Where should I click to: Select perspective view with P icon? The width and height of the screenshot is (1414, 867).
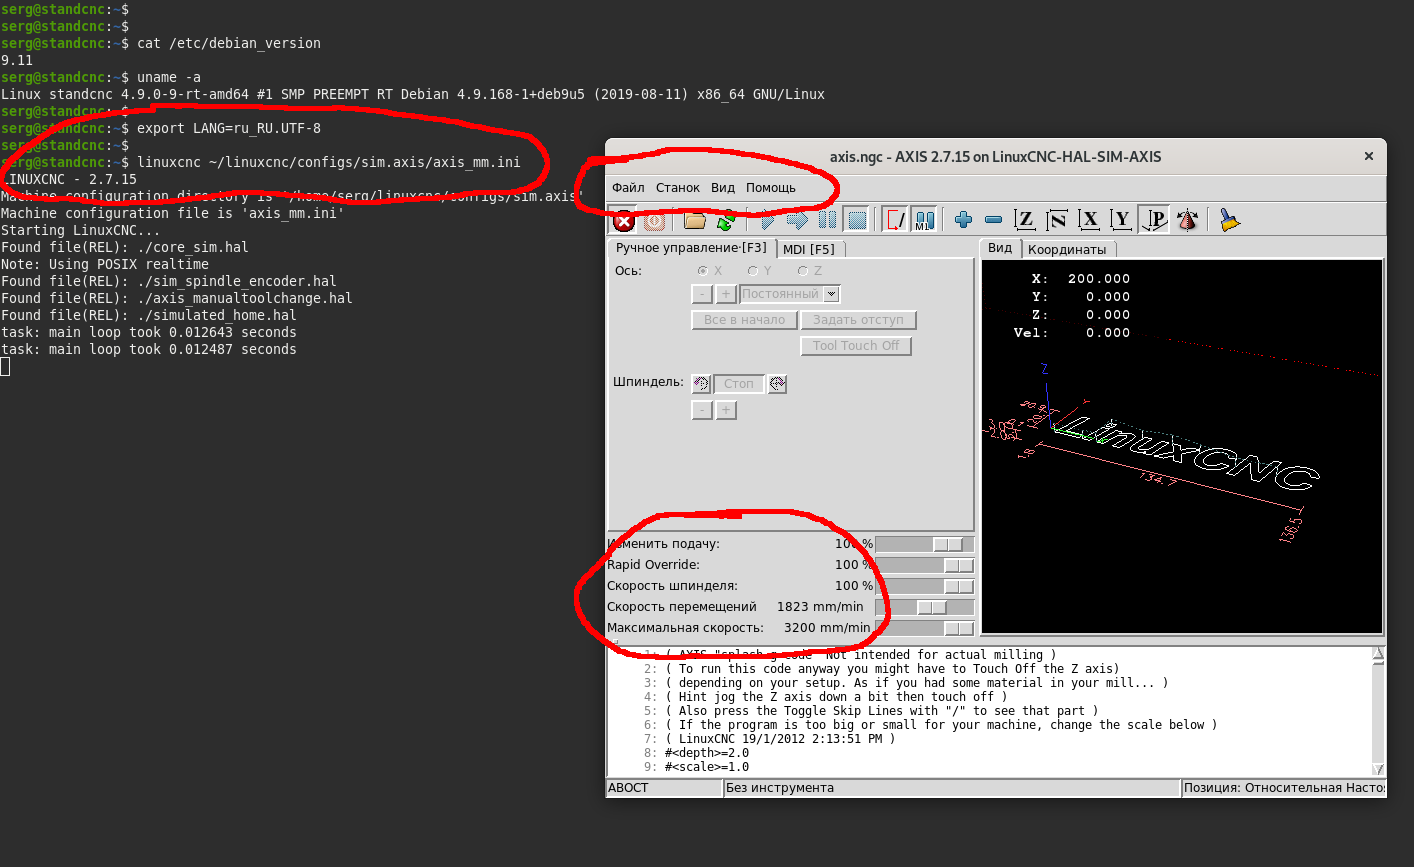tap(1154, 220)
